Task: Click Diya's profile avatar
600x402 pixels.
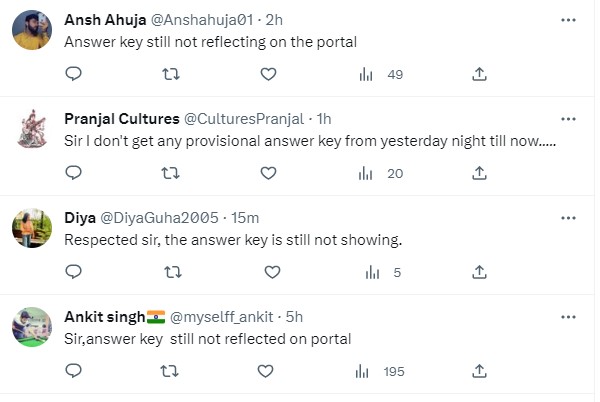Action: 32,229
